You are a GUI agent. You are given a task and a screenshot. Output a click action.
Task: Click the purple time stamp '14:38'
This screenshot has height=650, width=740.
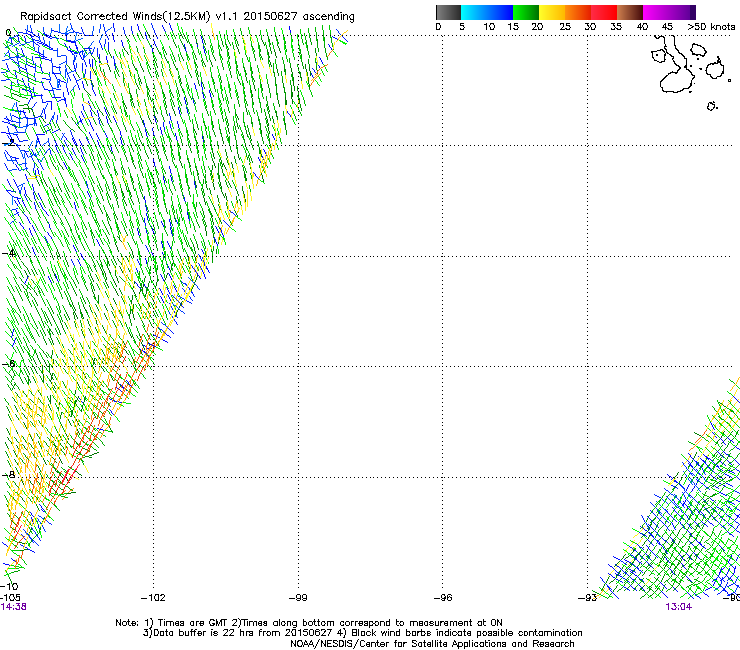click(14, 607)
